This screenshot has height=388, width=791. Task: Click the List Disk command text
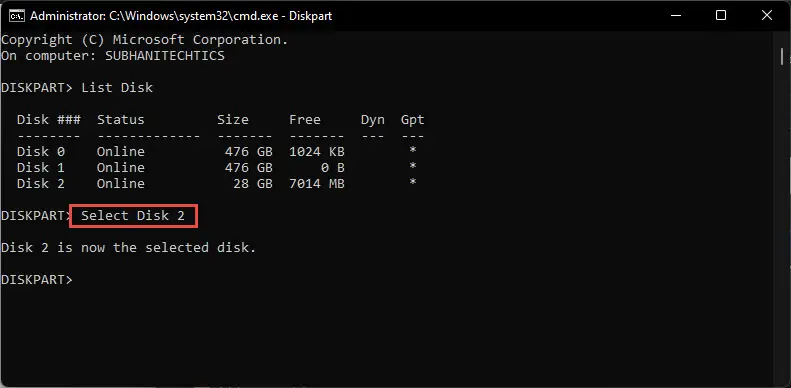117,88
